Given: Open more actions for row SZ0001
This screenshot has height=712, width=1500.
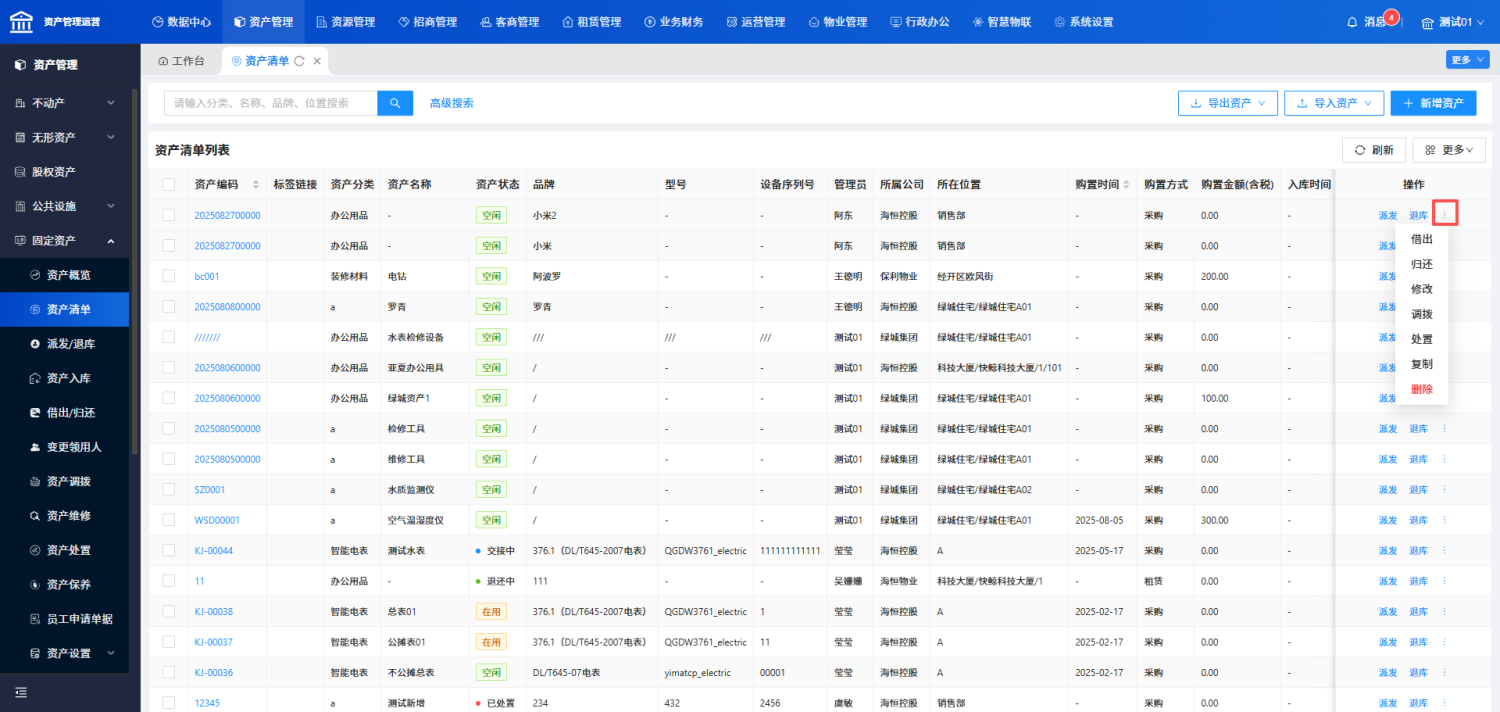Looking at the screenshot, I should [1444, 490].
